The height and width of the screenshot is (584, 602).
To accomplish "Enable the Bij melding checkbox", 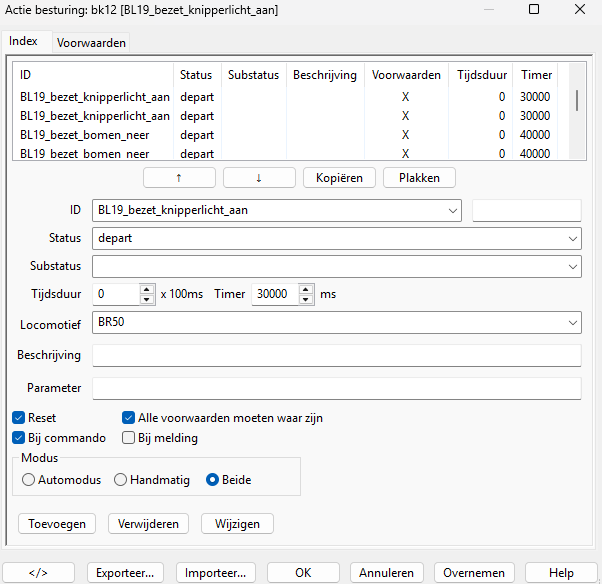I will [128, 438].
